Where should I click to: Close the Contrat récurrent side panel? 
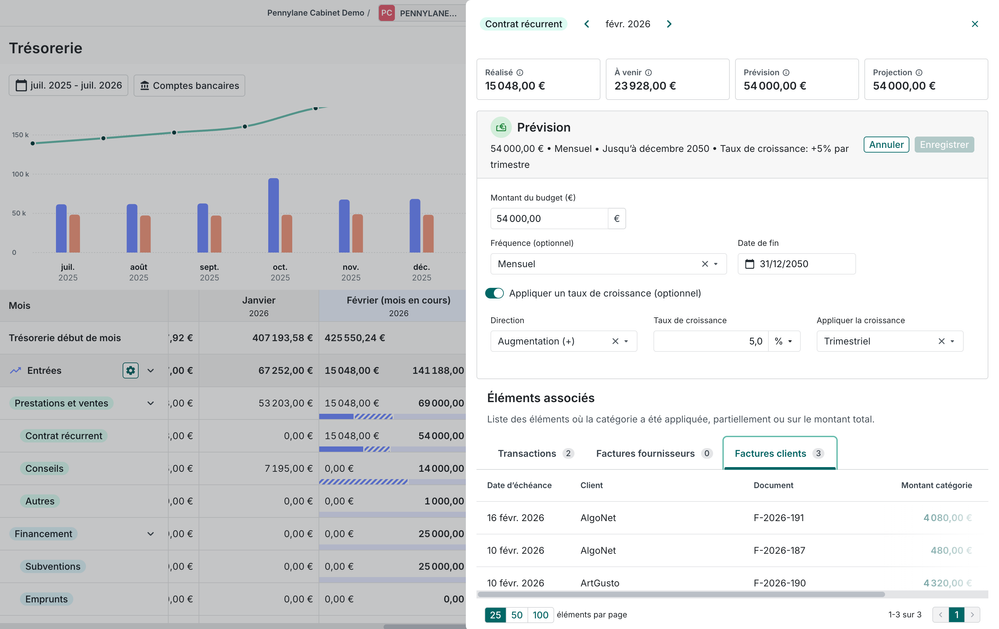975,24
